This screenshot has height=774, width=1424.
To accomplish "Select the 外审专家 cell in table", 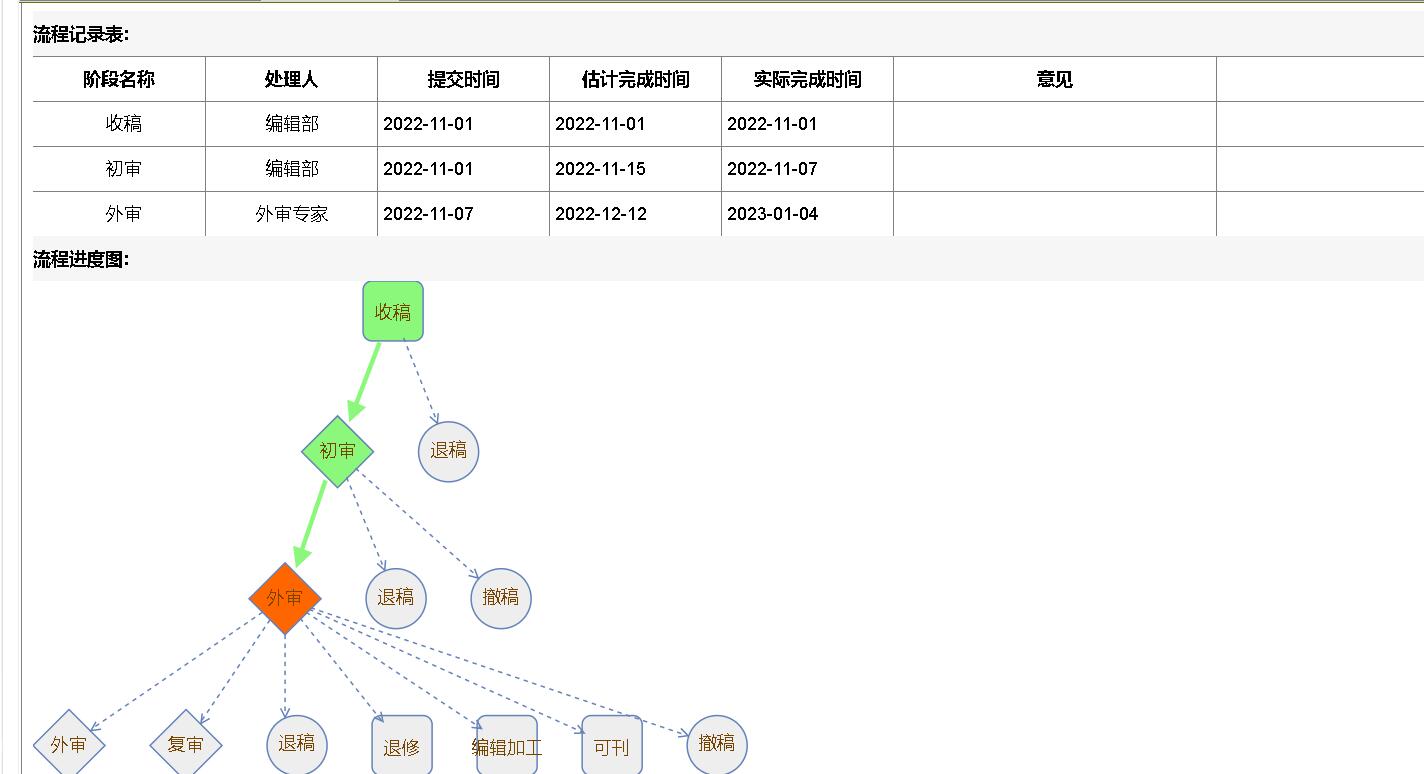I will 291,214.
